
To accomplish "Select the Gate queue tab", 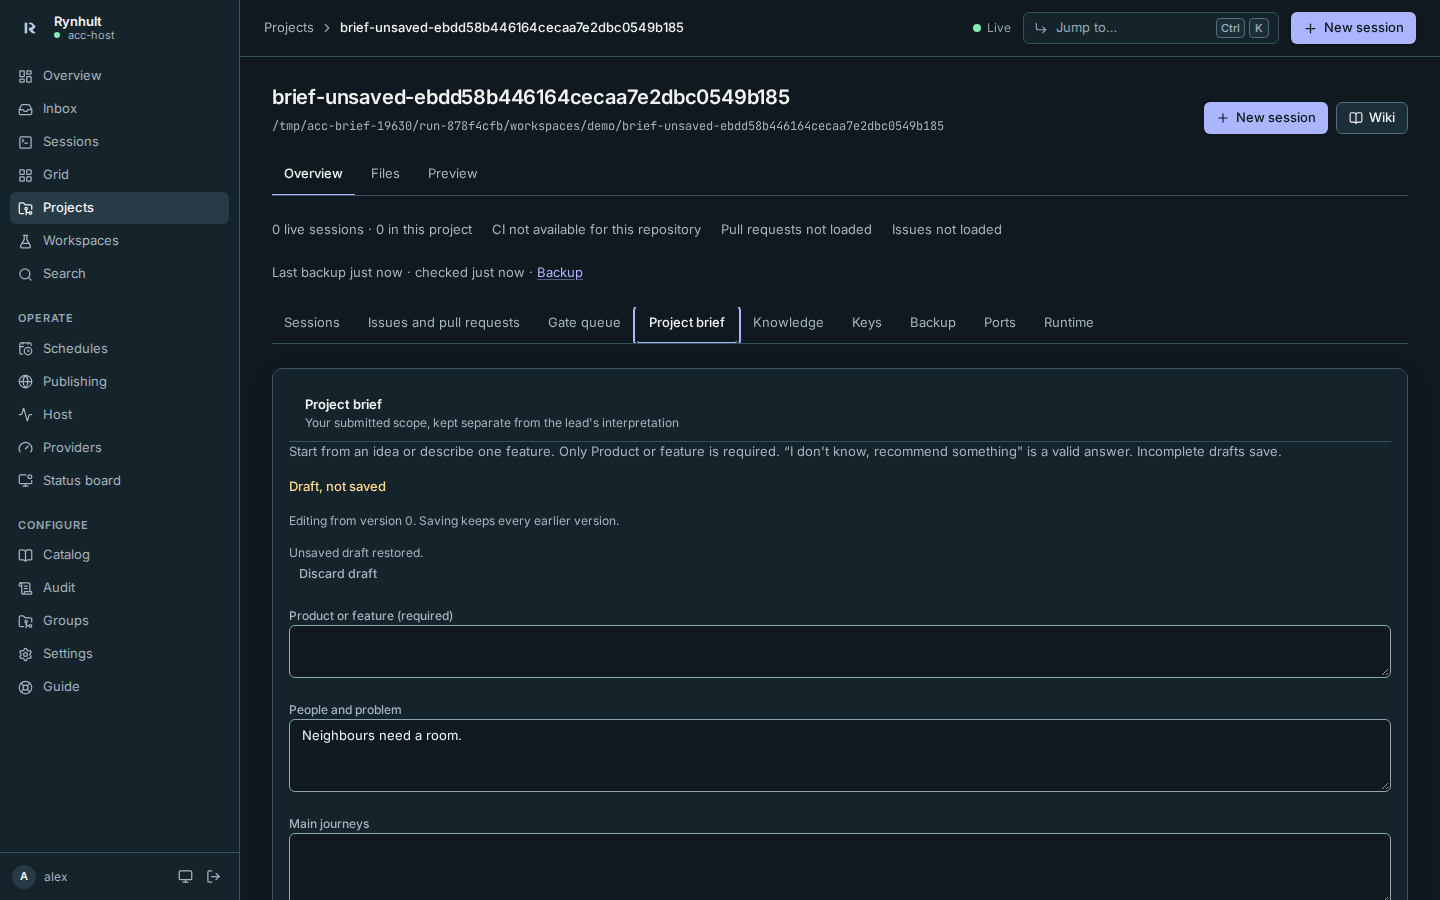I will [584, 323].
